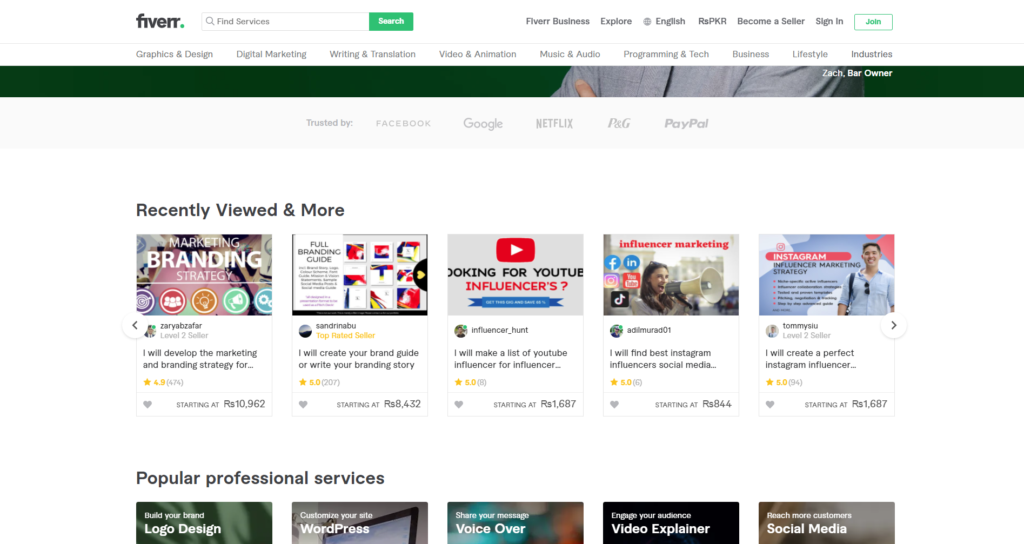Favorite the influencer_hunt gig with heart icon

(x=458, y=404)
